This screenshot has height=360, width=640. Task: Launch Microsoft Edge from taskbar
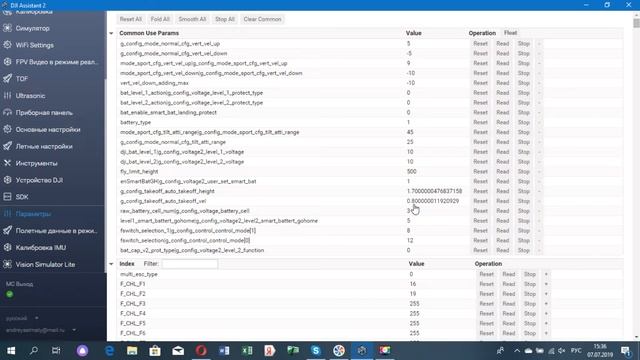pyautogui.click(x=109, y=351)
